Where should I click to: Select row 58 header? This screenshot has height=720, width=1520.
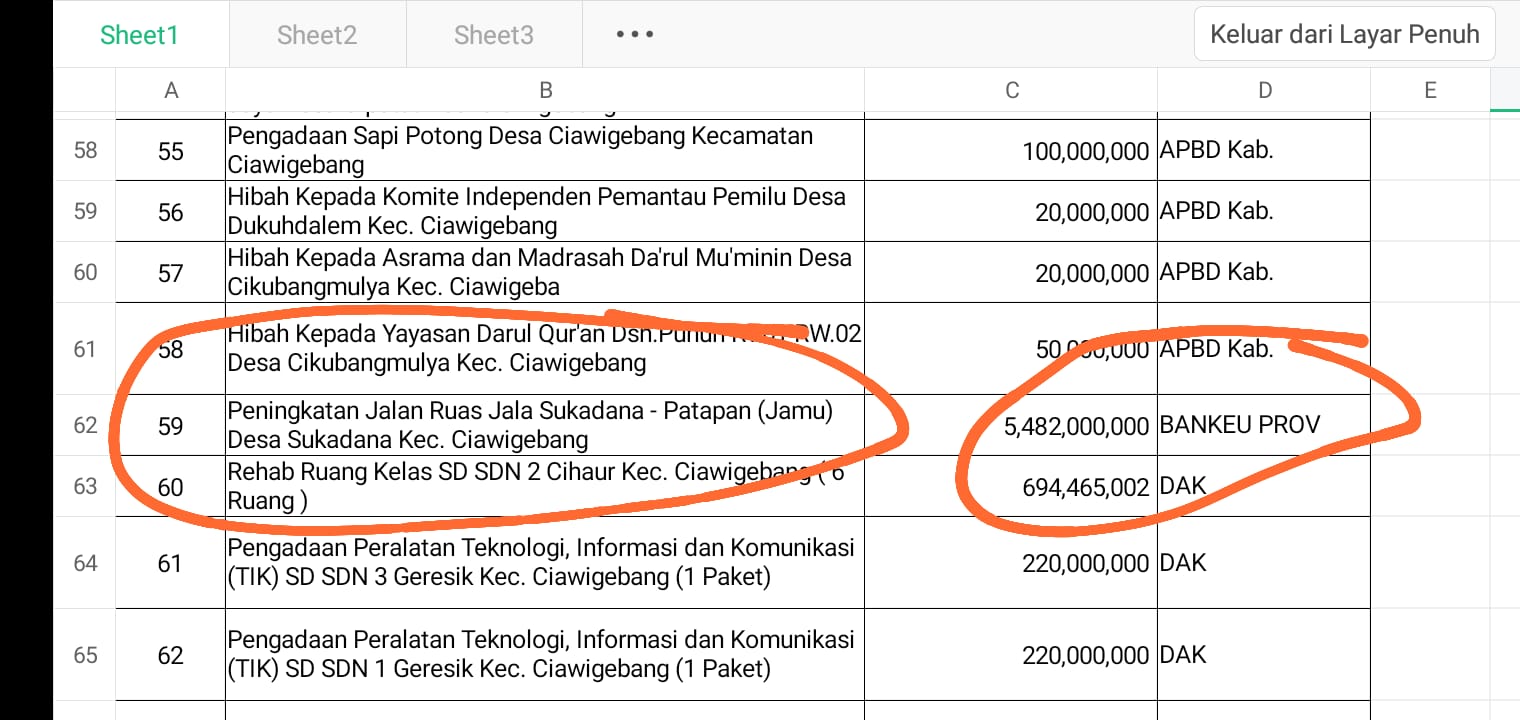click(x=86, y=151)
